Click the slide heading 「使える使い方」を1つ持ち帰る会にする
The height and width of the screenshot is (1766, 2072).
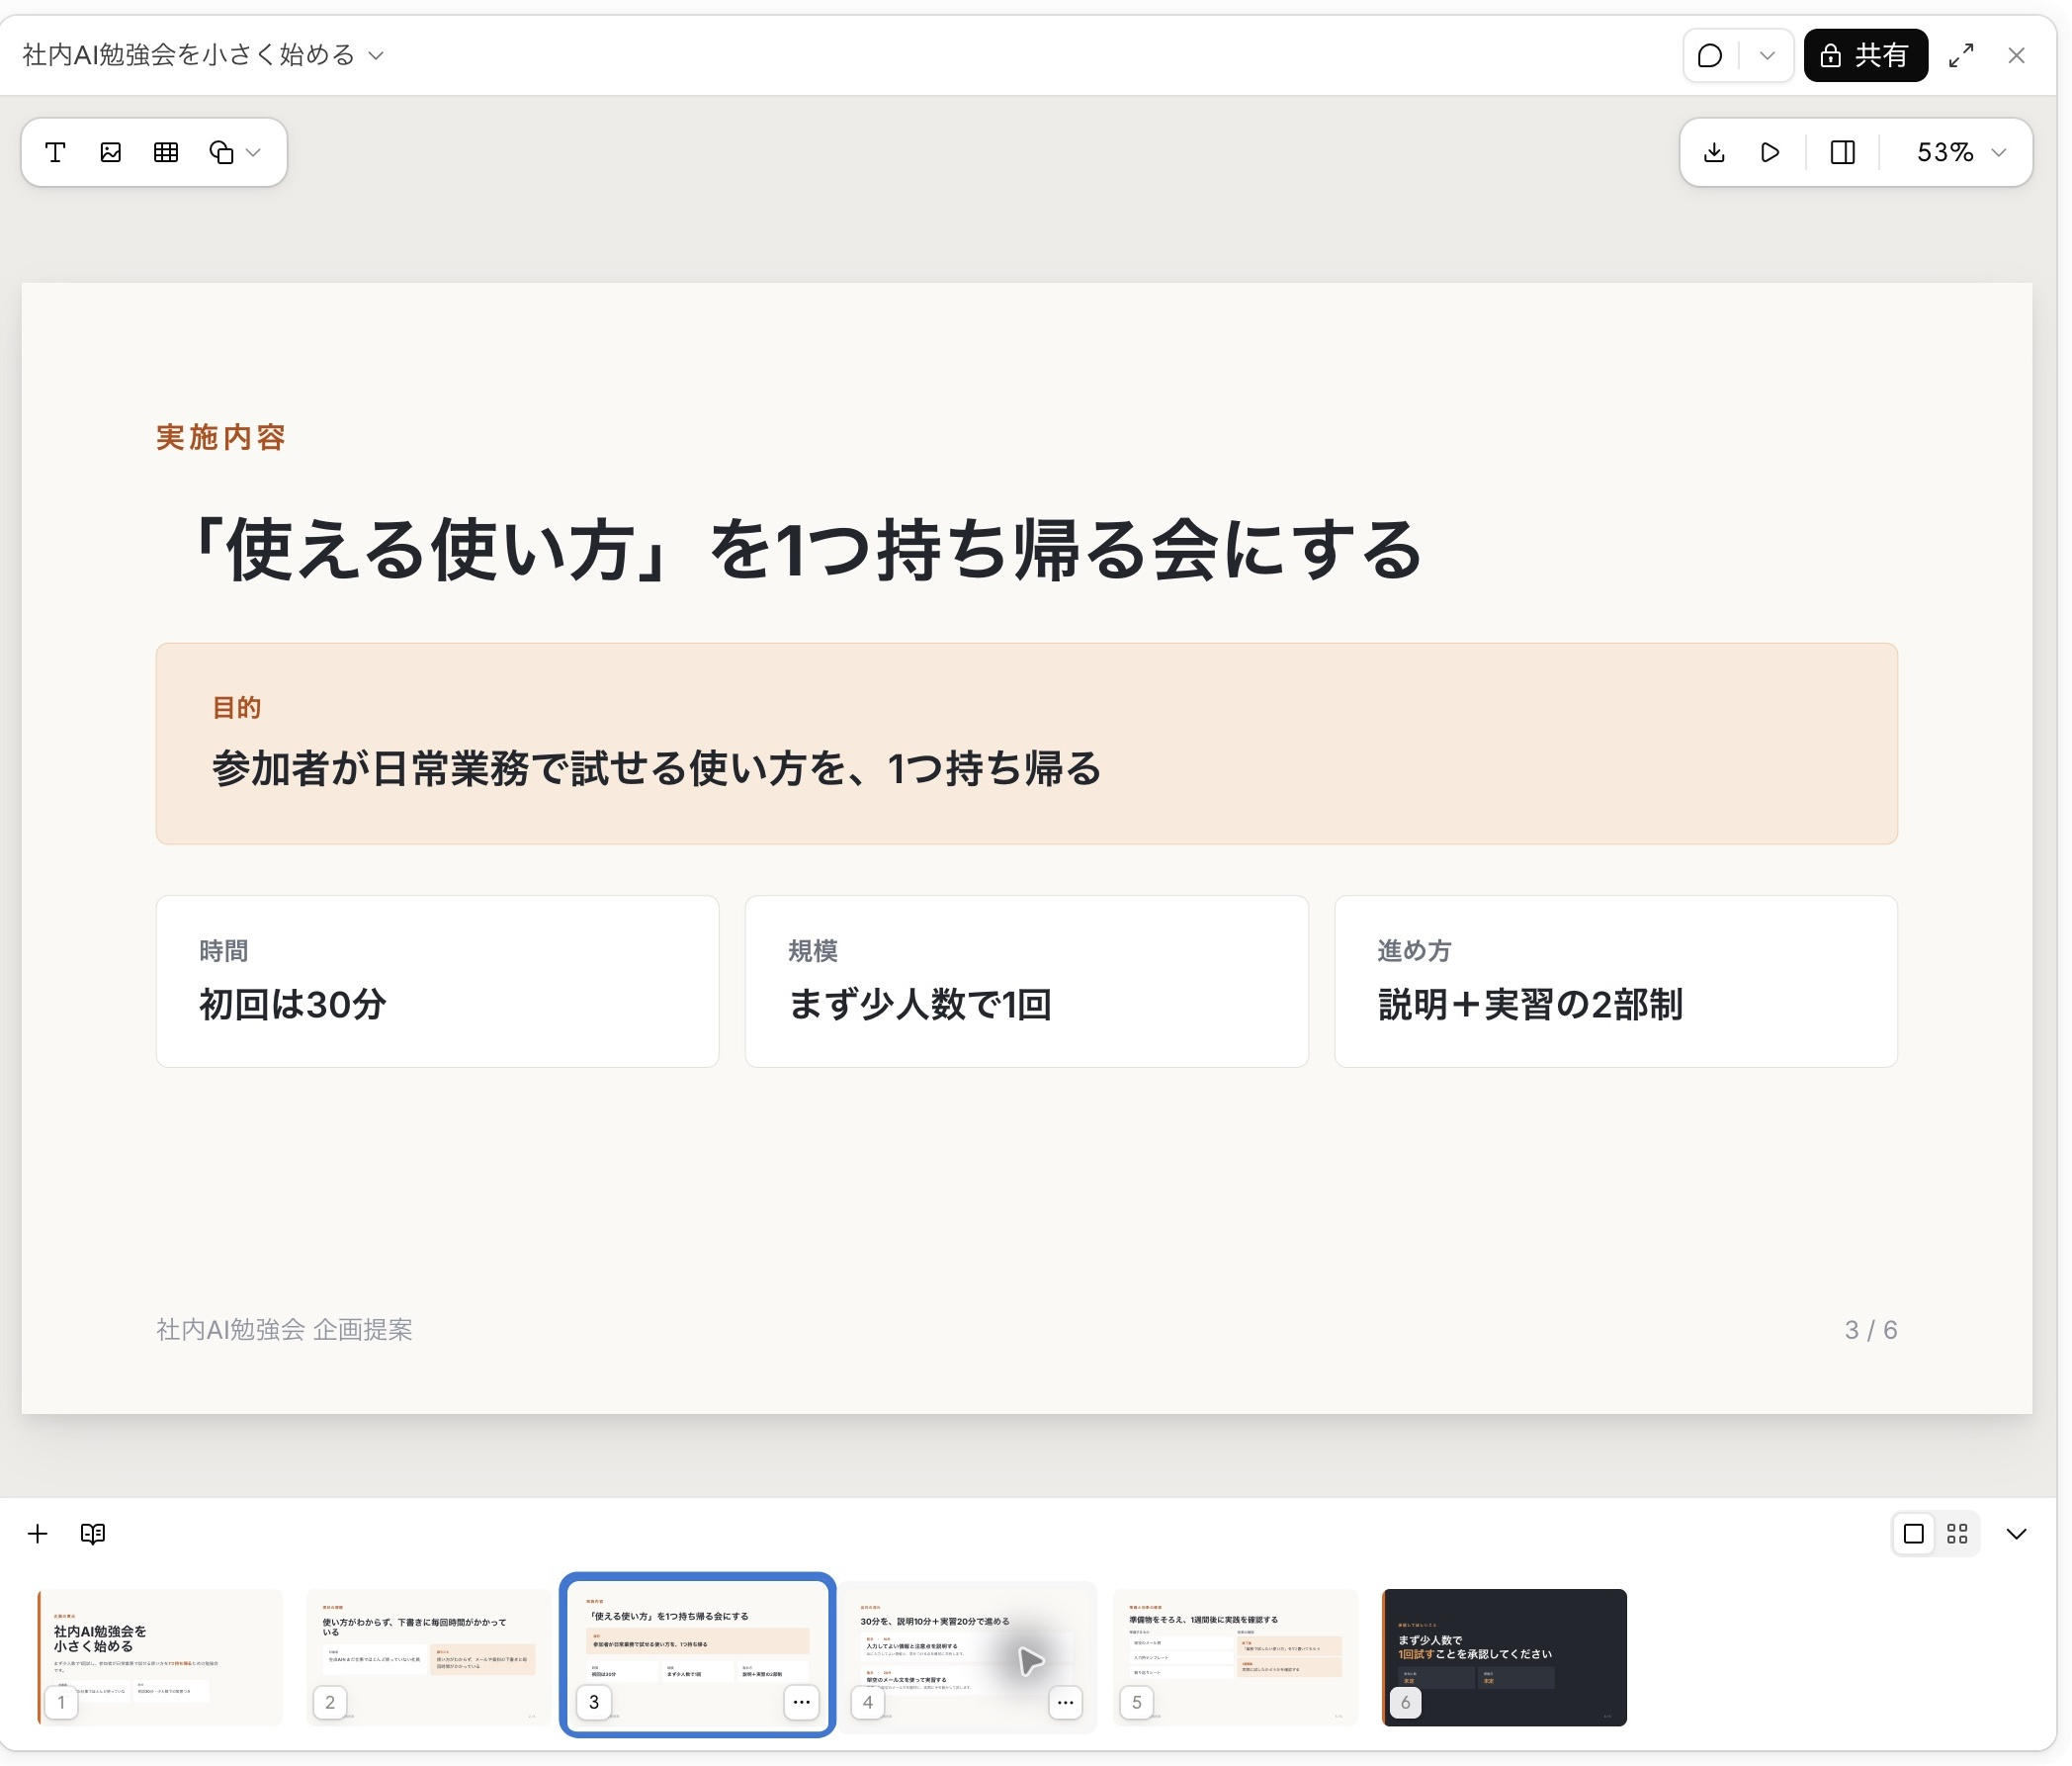coord(804,550)
